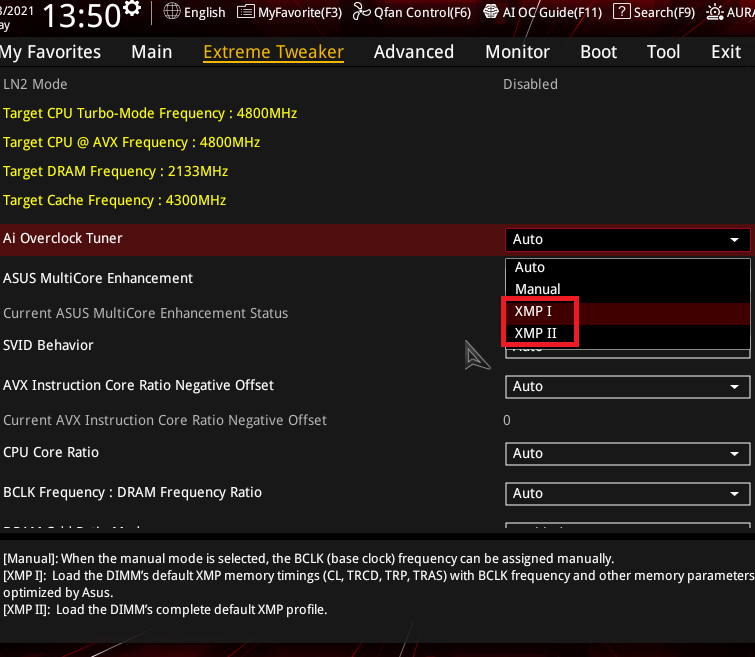The width and height of the screenshot is (755, 657).
Task: Switch to Main tab
Action: (152, 52)
